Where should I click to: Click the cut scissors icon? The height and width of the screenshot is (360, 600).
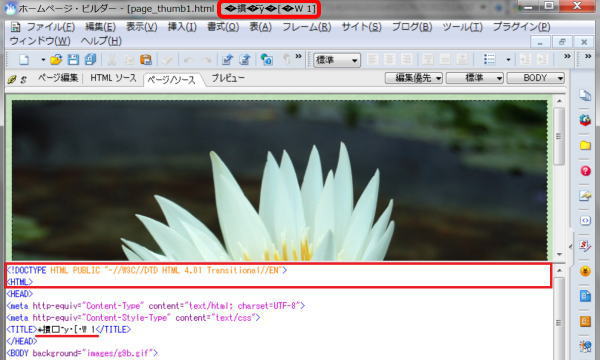[x=111, y=60]
